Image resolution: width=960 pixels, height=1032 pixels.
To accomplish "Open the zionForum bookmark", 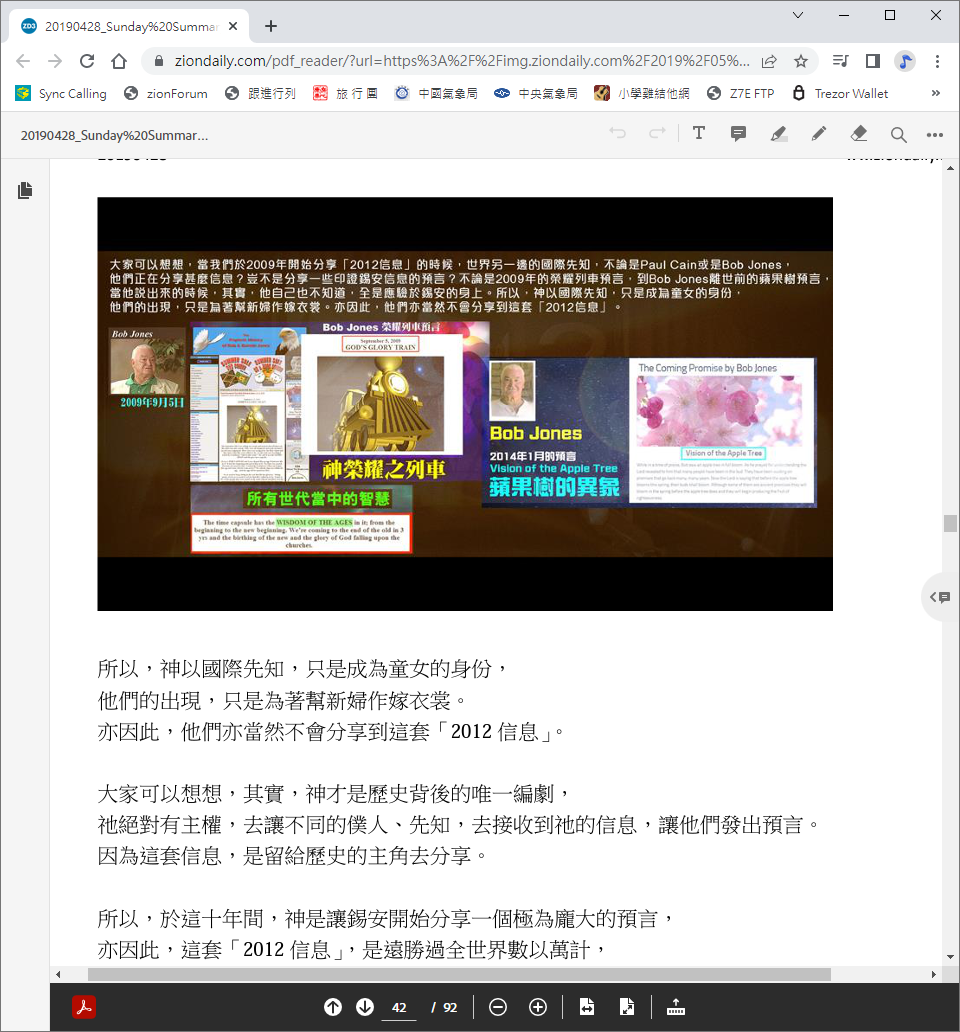I will (166, 93).
